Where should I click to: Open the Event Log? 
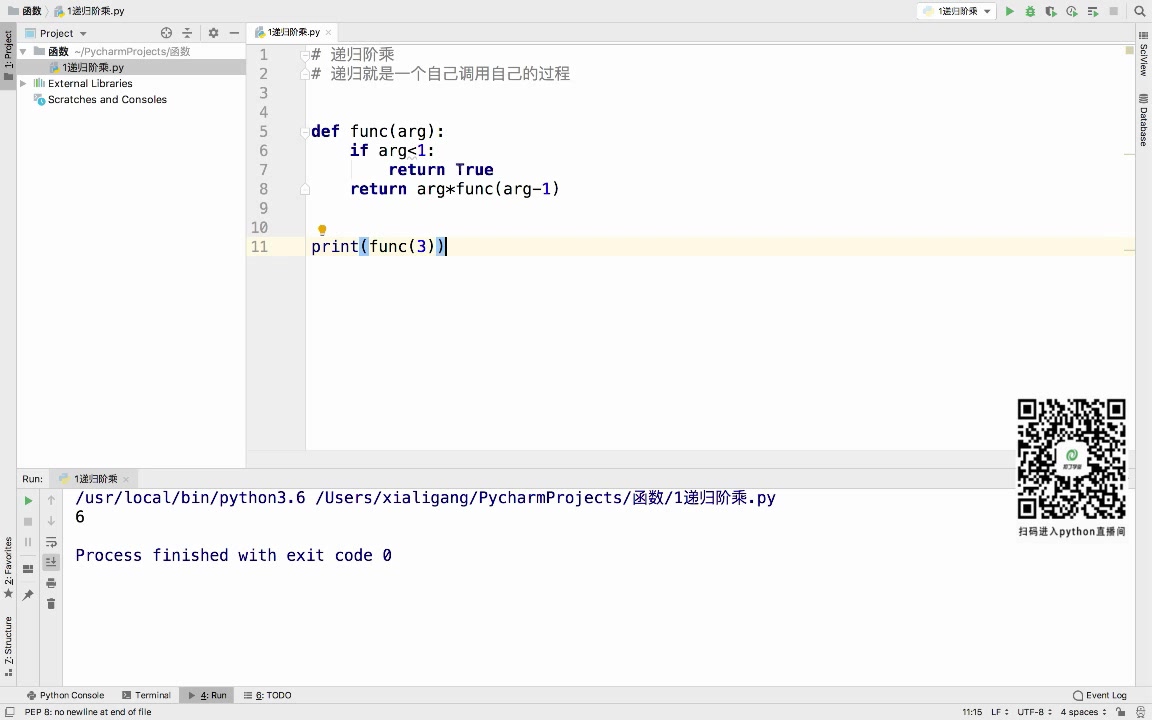[x=1100, y=695]
